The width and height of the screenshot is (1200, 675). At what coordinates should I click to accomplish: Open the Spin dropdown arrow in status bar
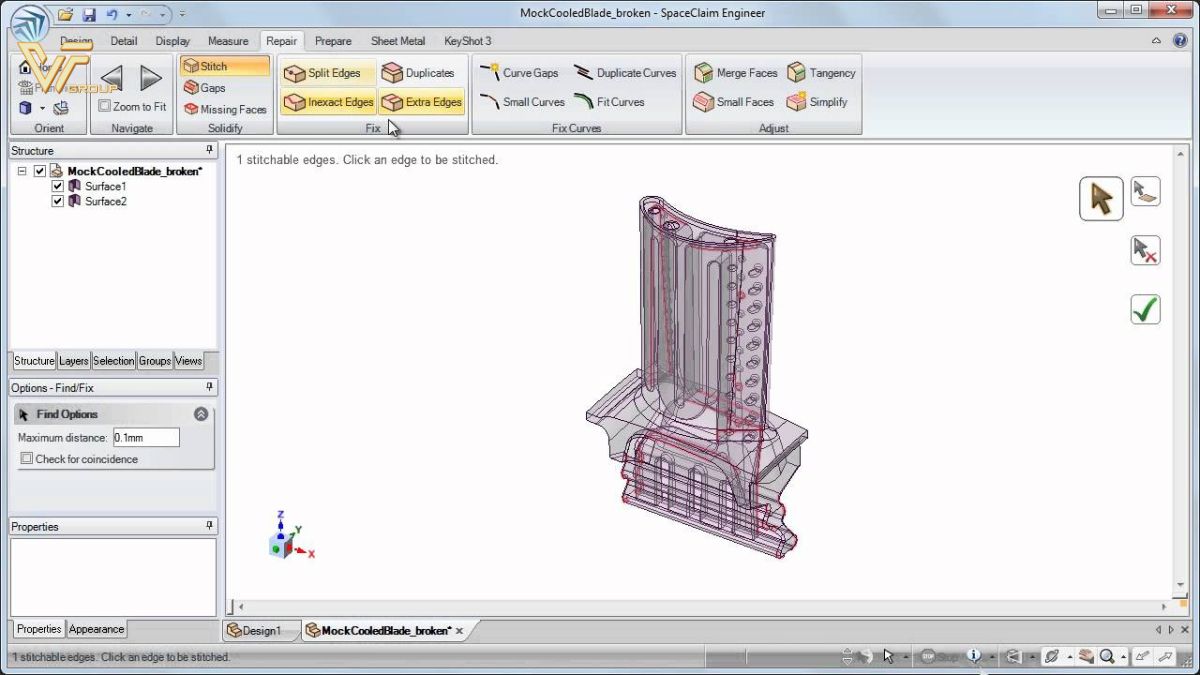pyautogui.click(x=1070, y=657)
